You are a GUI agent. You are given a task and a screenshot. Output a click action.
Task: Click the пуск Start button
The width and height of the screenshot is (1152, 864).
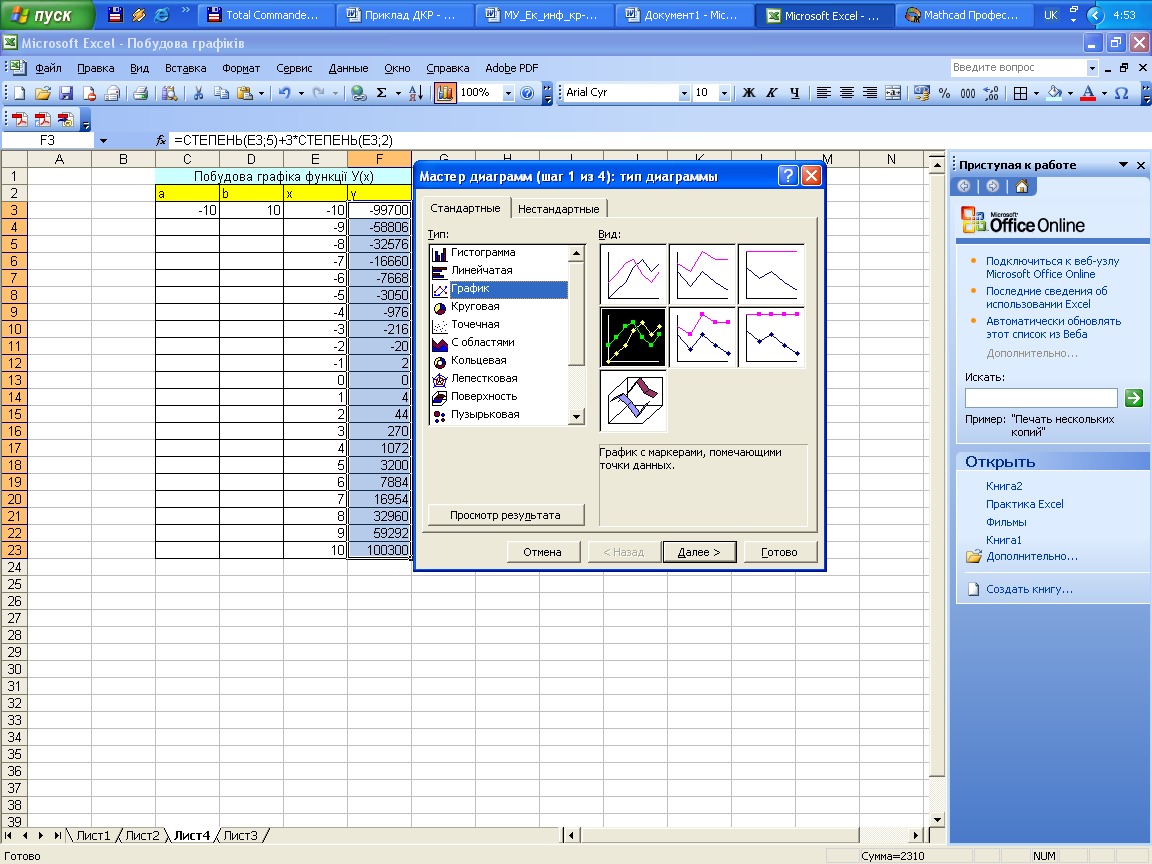pos(47,15)
